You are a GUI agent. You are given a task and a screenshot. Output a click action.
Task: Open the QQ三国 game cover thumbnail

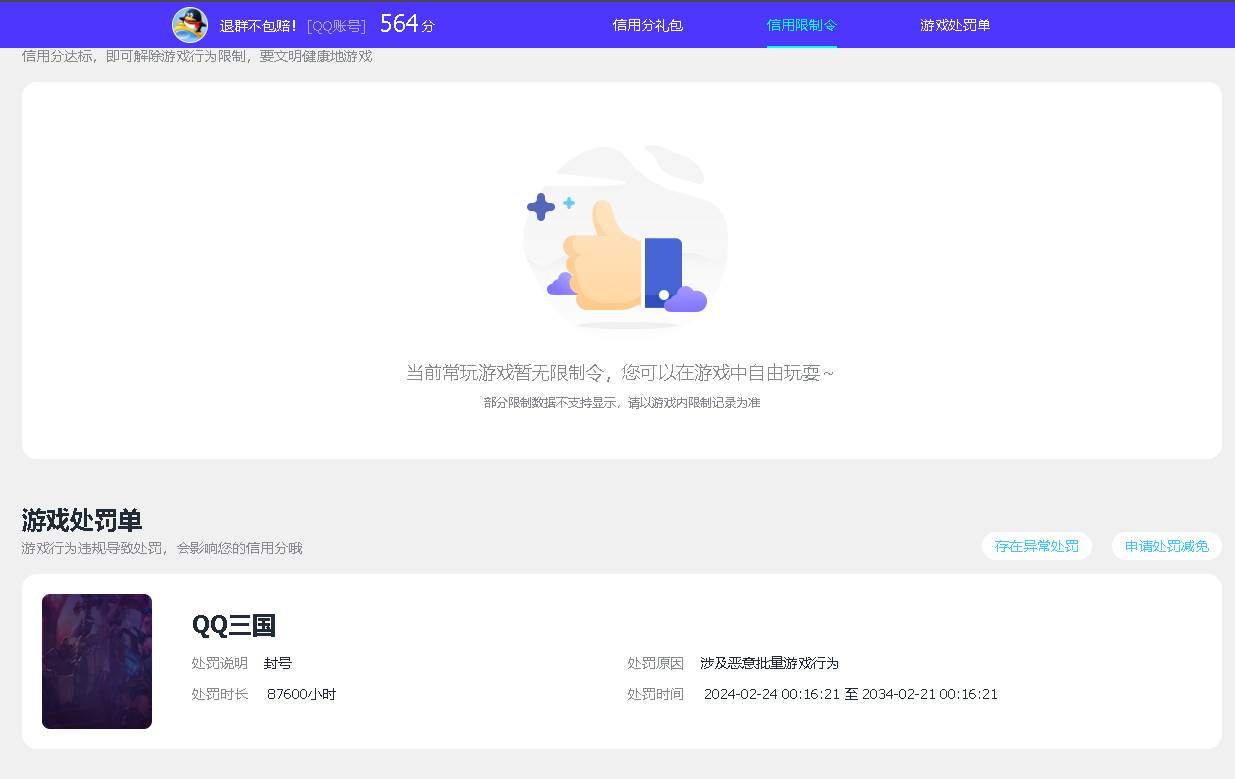pyautogui.click(x=96, y=661)
